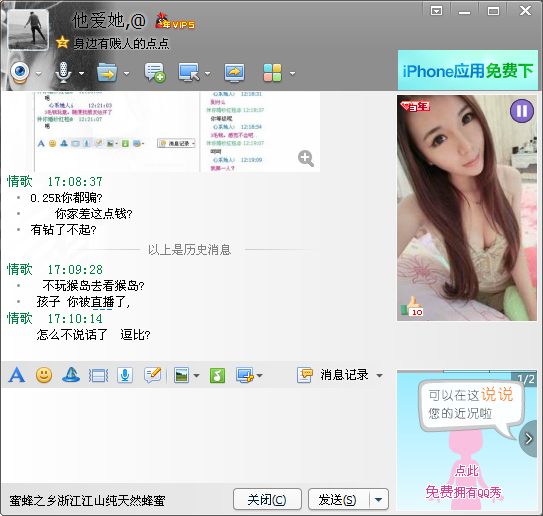
Task: Click message 不玩猴岛去看猴岛?
Action: coord(93,286)
